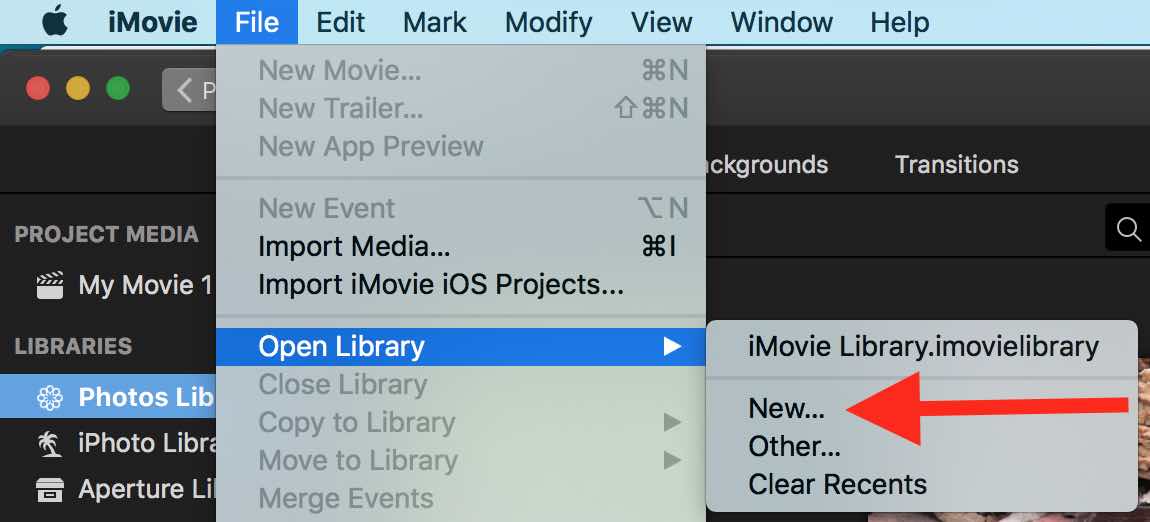Select the Aperture Library archive icon

[50, 490]
